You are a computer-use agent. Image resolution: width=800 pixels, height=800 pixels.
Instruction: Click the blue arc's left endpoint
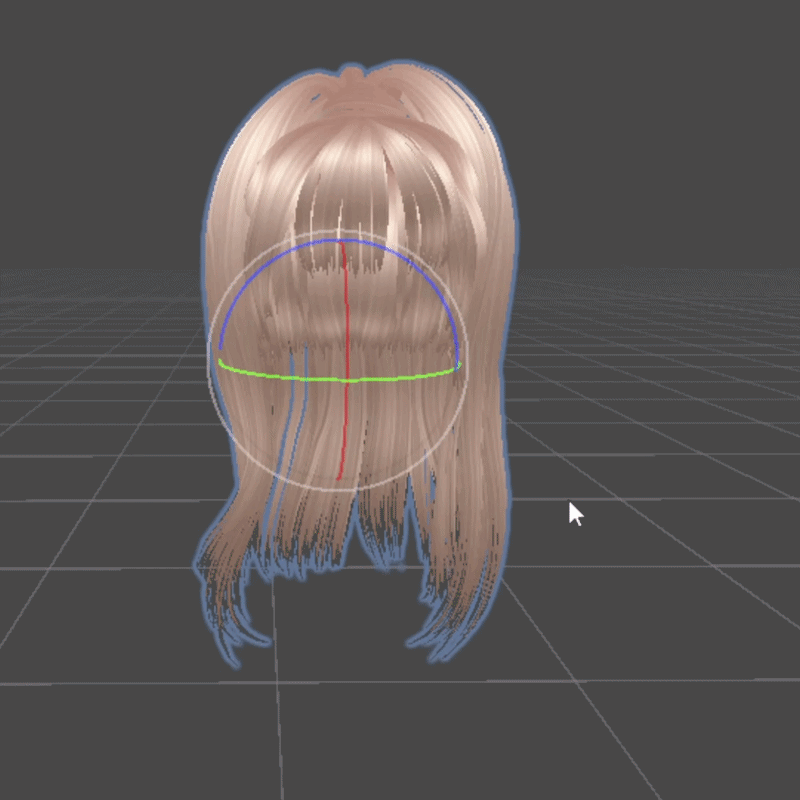[220, 348]
